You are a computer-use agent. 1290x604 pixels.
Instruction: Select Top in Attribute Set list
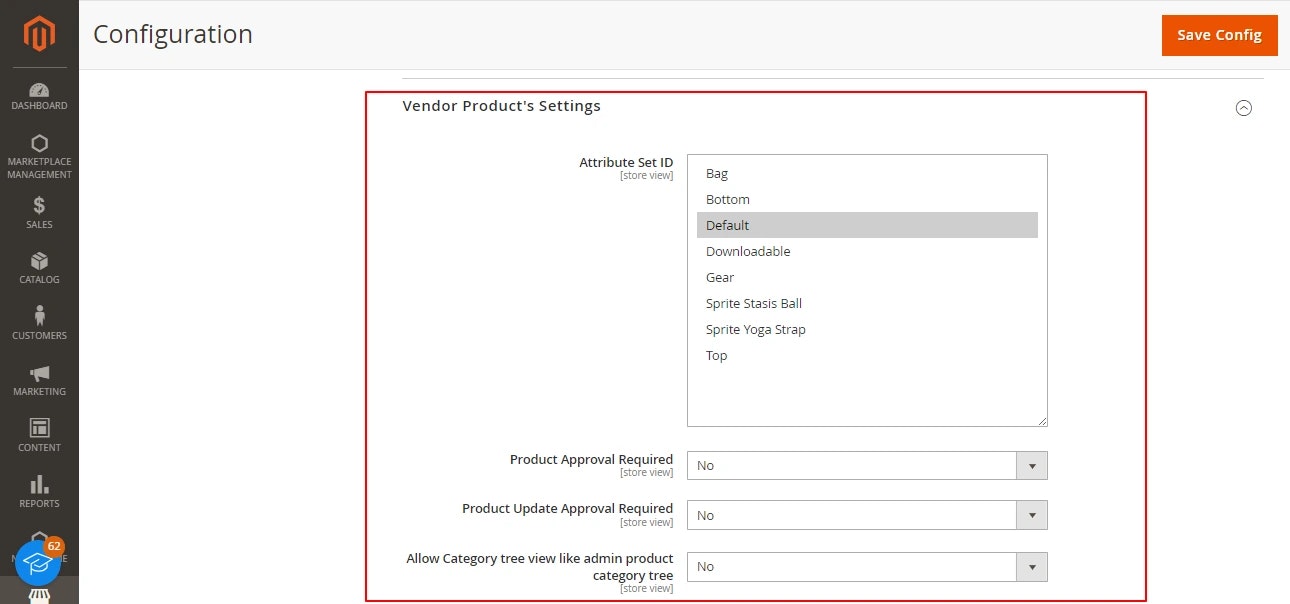tap(867, 355)
